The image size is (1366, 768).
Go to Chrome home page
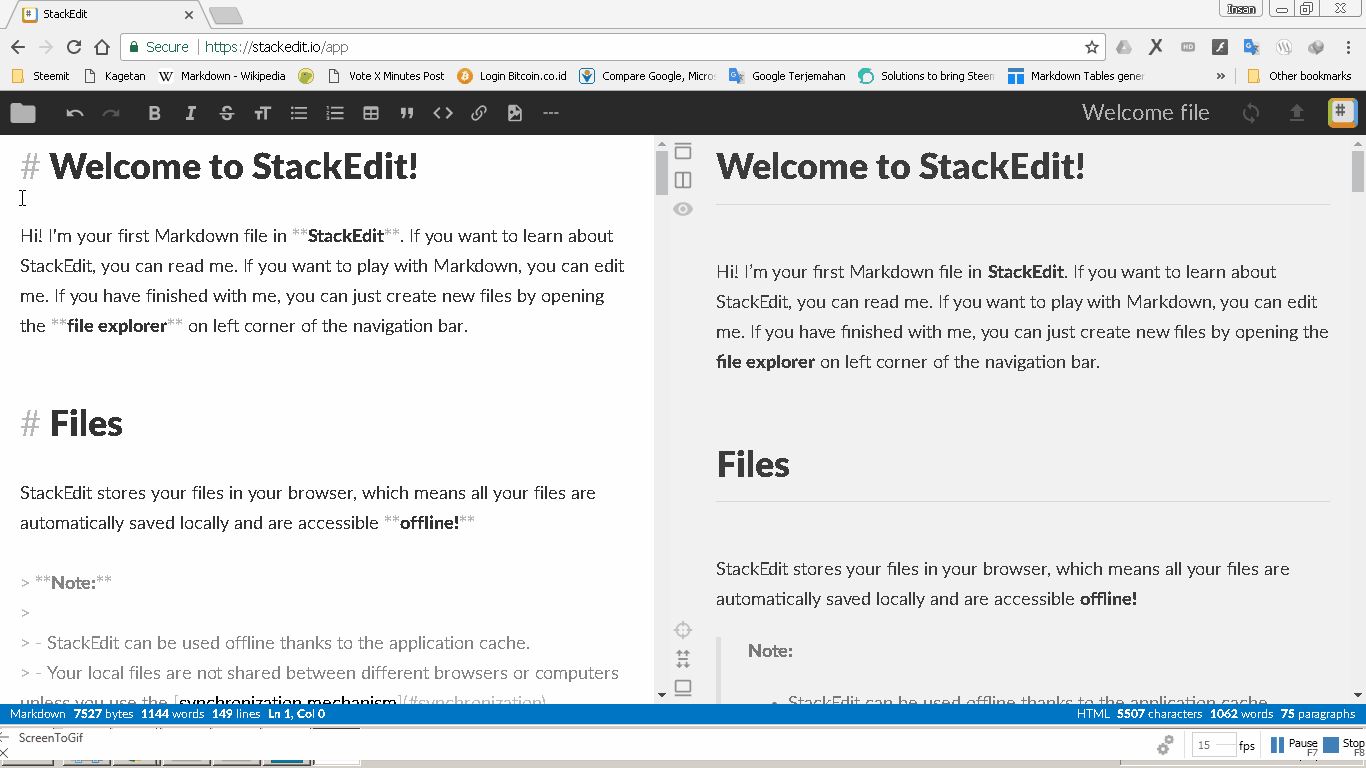pos(102,47)
